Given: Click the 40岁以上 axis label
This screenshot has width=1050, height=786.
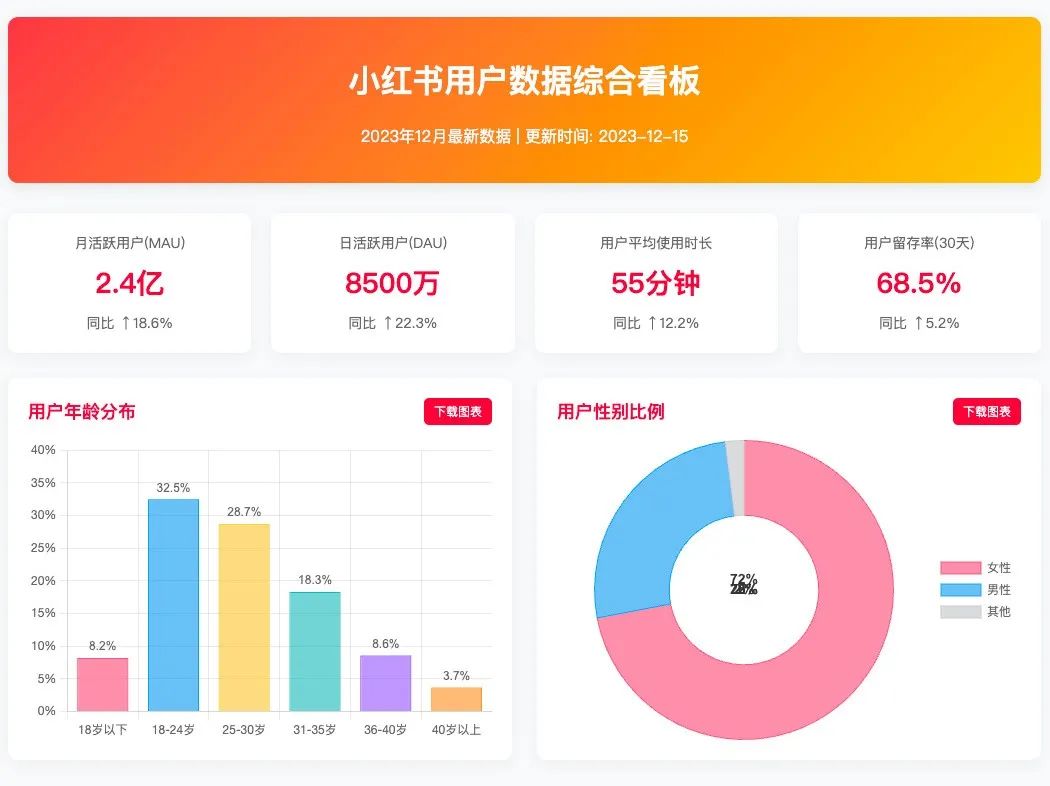Looking at the screenshot, I should [x=456, y=730].
